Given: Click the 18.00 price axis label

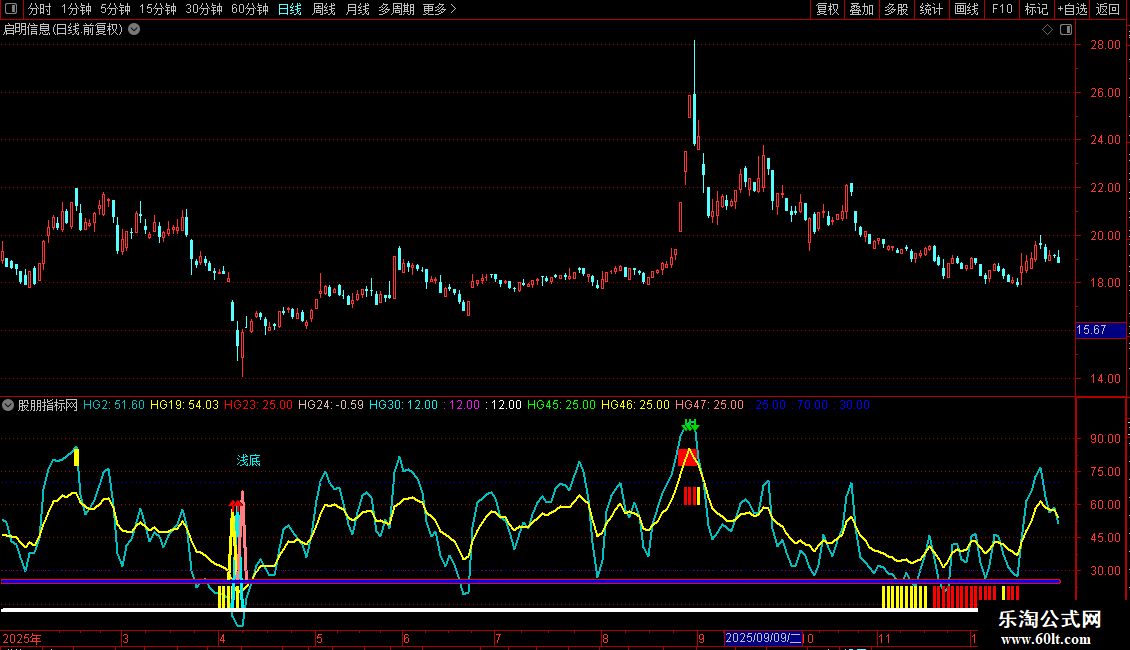Looking at the screenshot, I should click(x=1105, y=283).
